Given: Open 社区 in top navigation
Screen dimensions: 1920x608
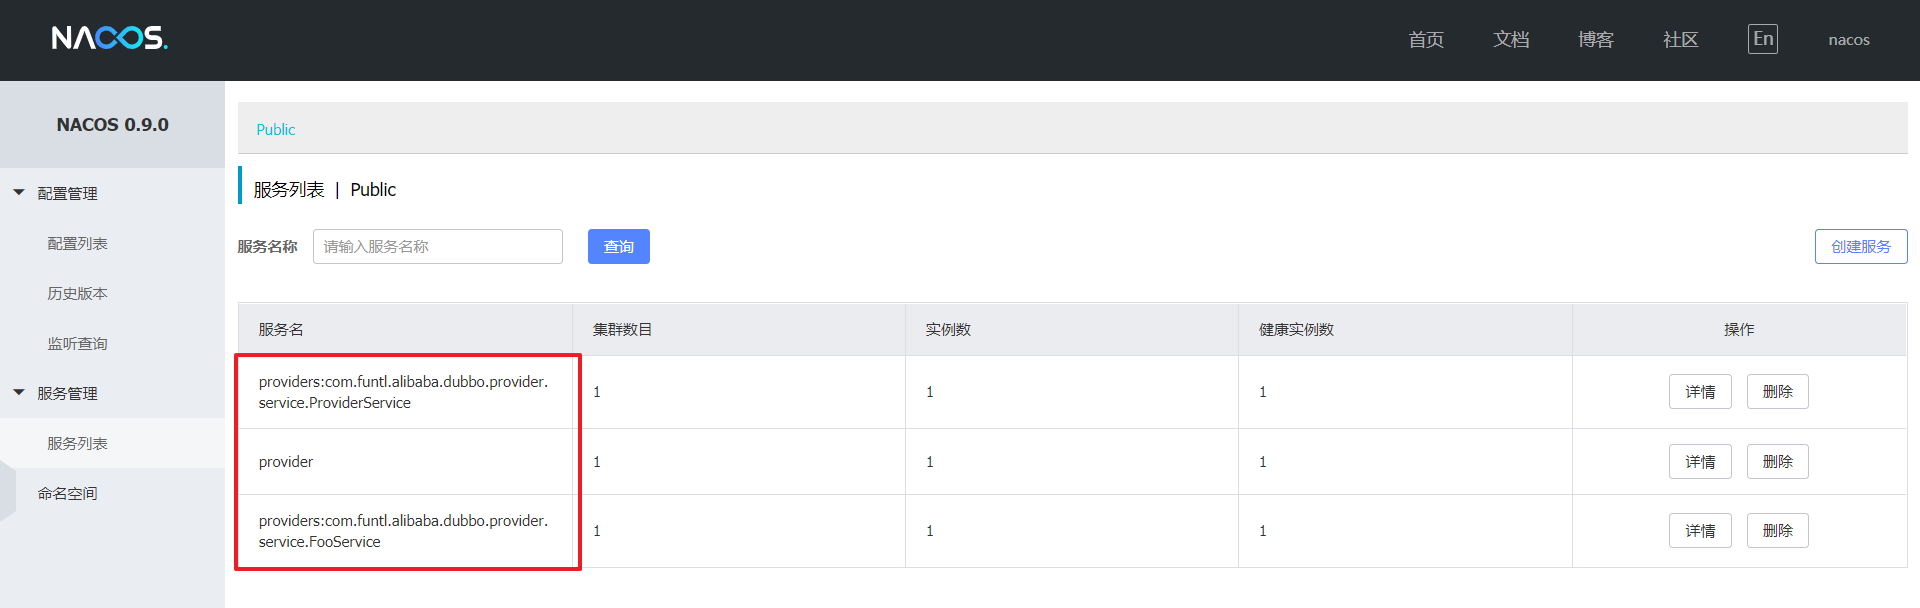Looking at the screenshot, I should click(x=1680, y=39).
